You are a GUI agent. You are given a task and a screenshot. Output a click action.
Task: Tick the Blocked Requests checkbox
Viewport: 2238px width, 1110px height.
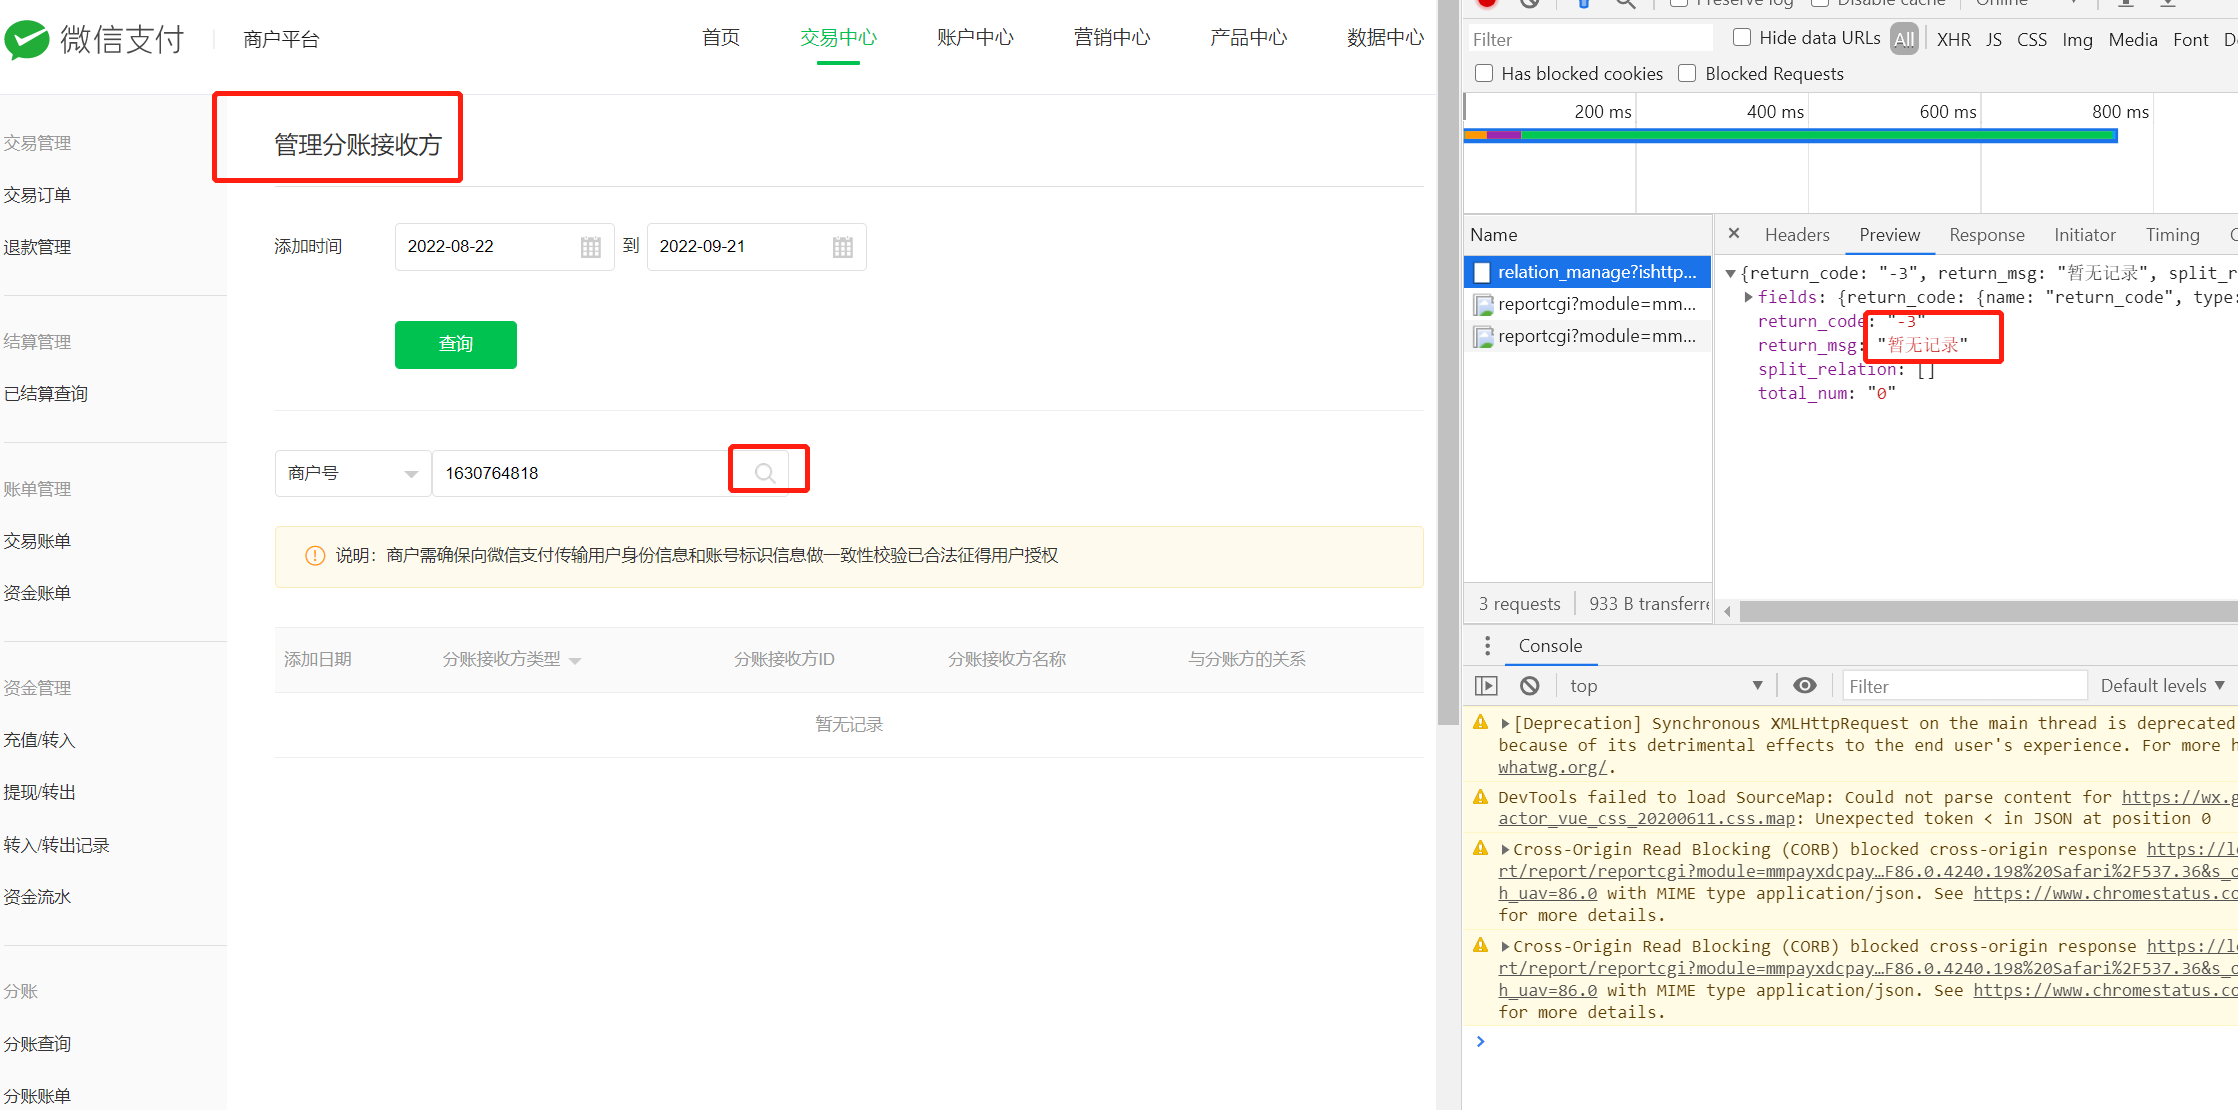click(x=1688, y=73)
